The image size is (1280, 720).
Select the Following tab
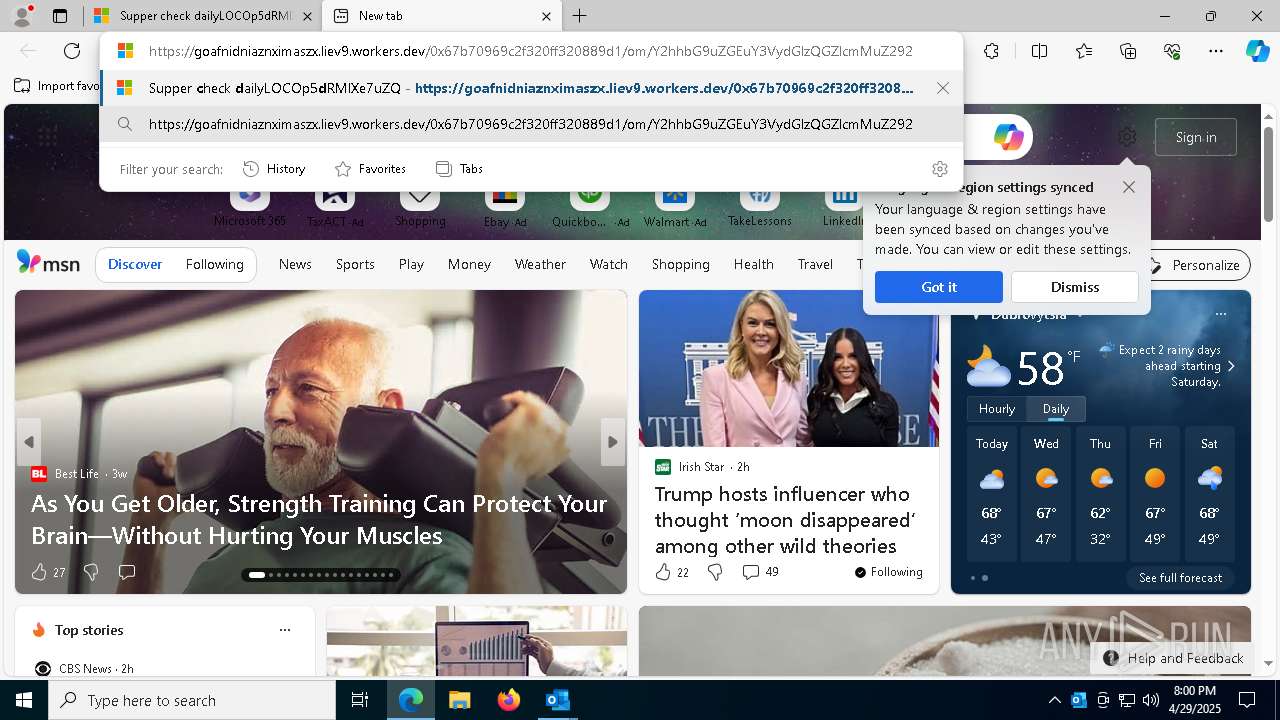click(x=214, y=264)
